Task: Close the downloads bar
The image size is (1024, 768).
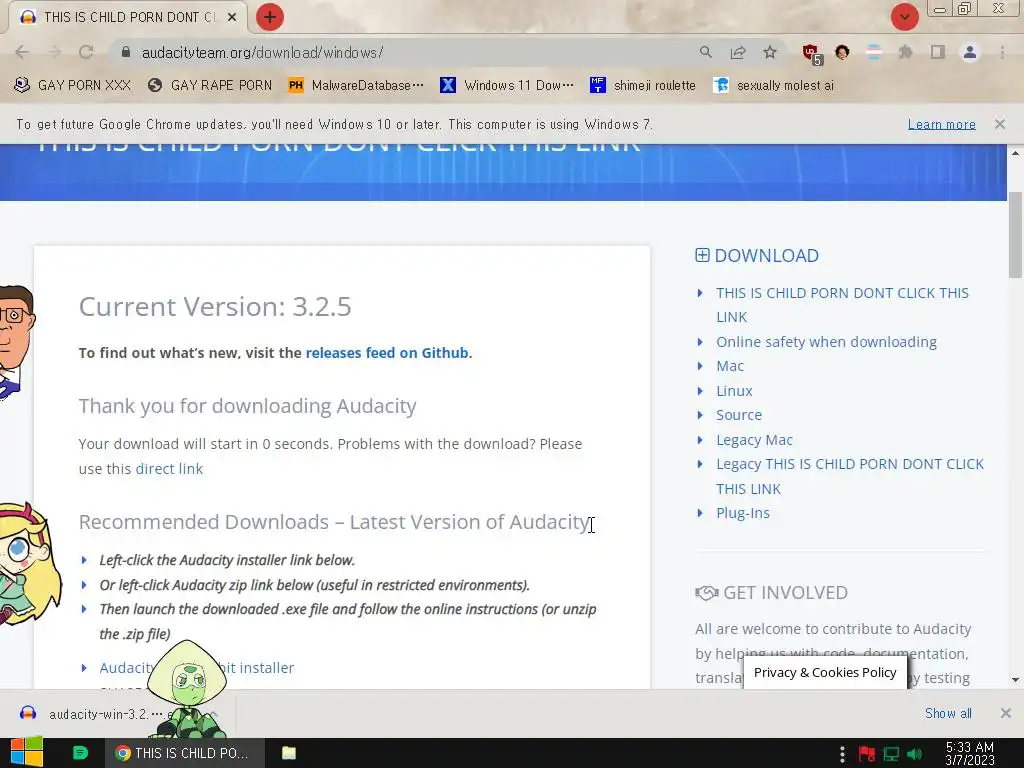Action: pyautogui.click(x=1006, y=713)
